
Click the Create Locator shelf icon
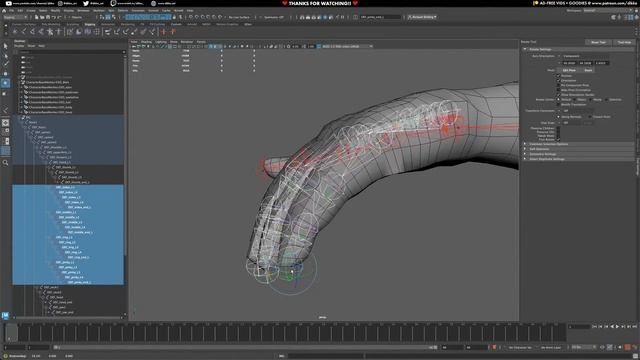point(15,31)
